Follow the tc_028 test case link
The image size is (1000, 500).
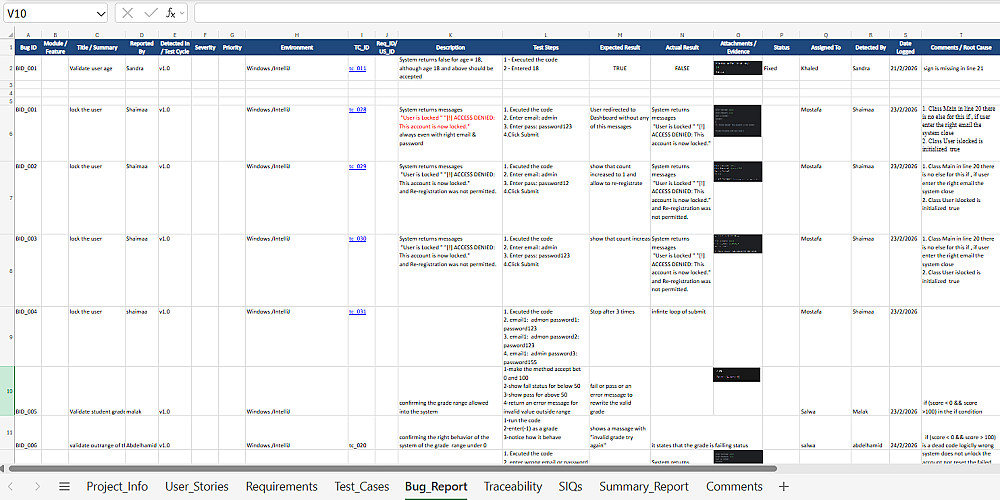[357, 110]
